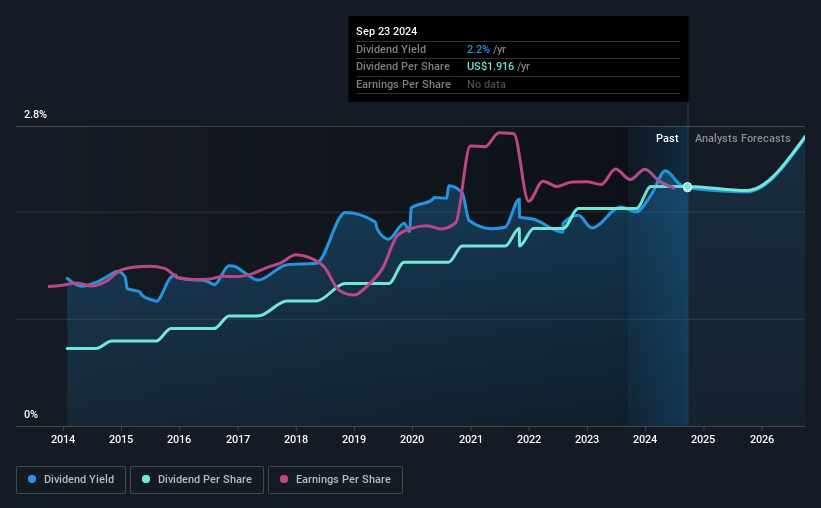Click the 2020 x-axis year label
The height and width of the screenshot is (508, 821).
(412, 439)
